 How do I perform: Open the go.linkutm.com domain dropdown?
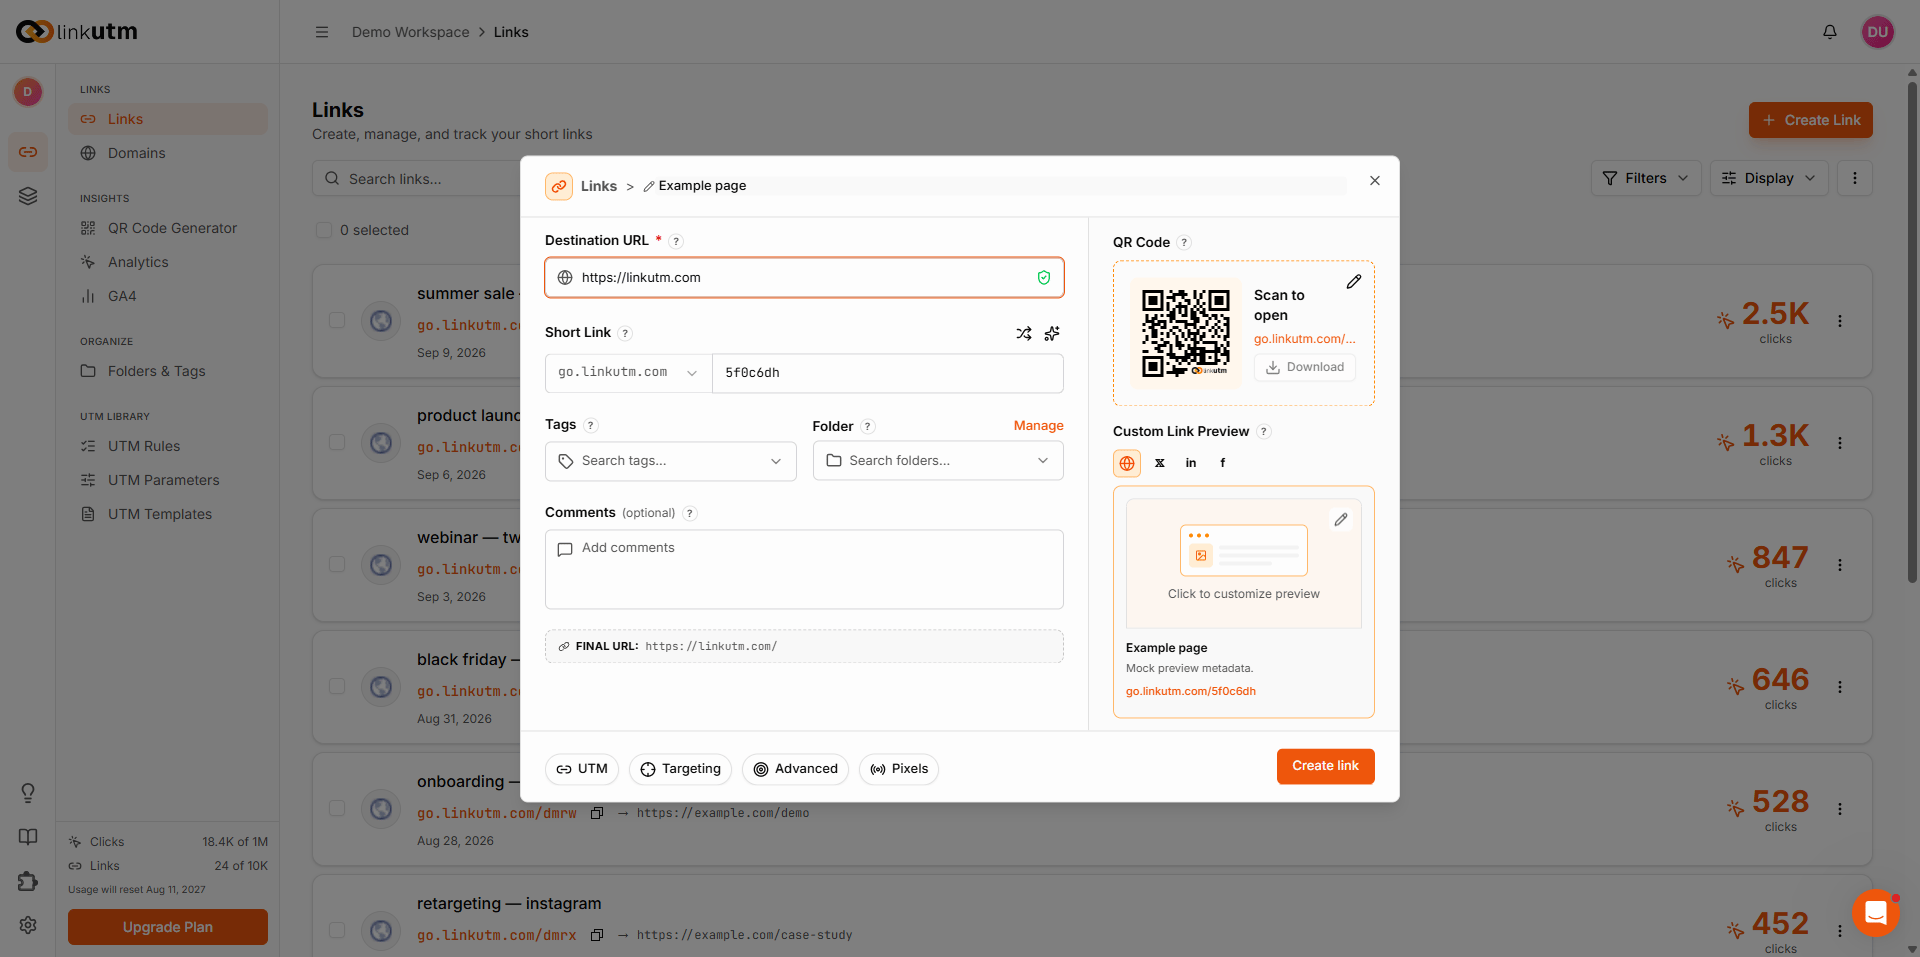click(629, 373)
